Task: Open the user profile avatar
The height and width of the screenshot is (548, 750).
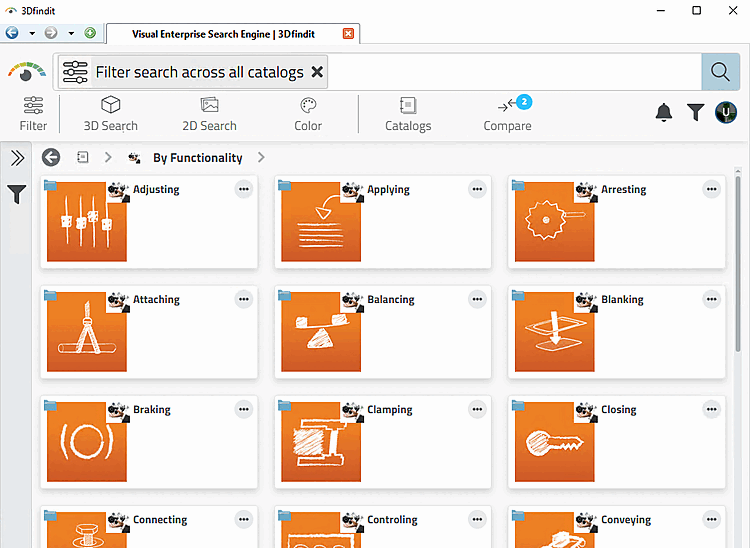Action: click(725, 113)
